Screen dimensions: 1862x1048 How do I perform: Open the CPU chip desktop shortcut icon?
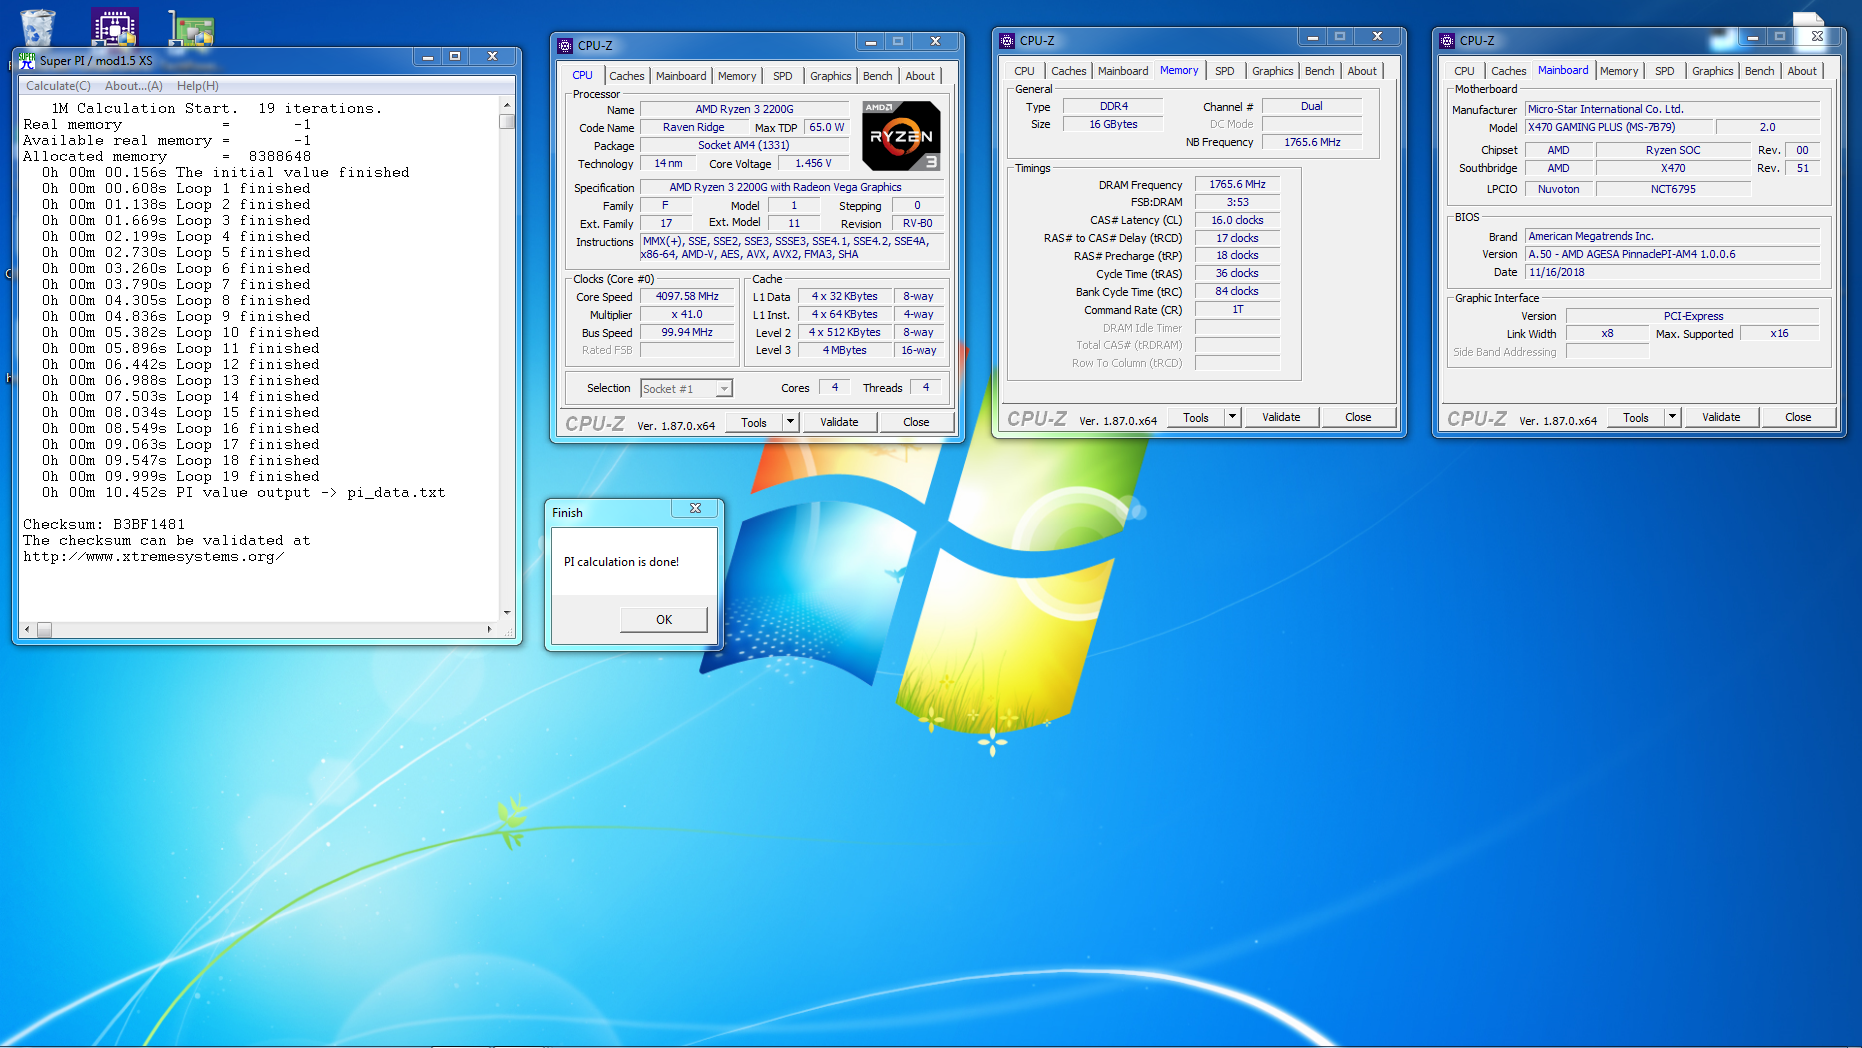point(114,27)
